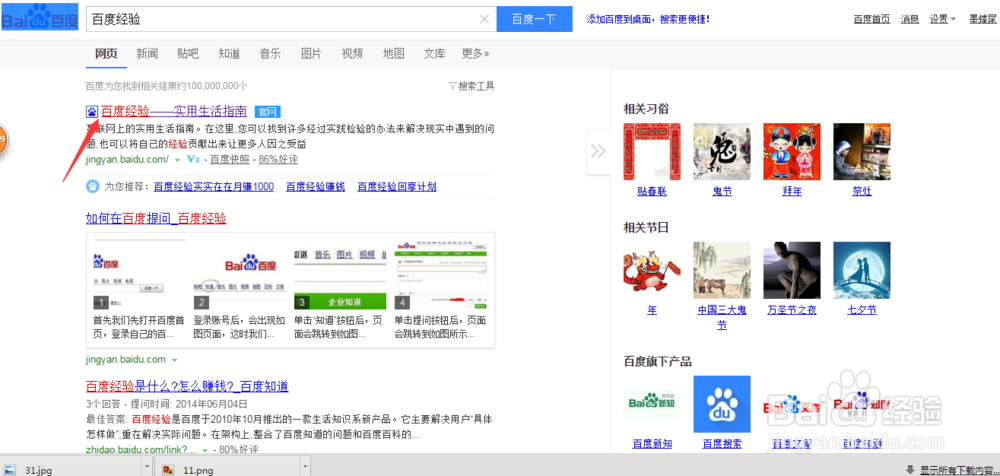The width and height of the screenshot is (1000, 476).
Task: Open the 七夕节 thumbnail image
Action: (x=862, y=271)
